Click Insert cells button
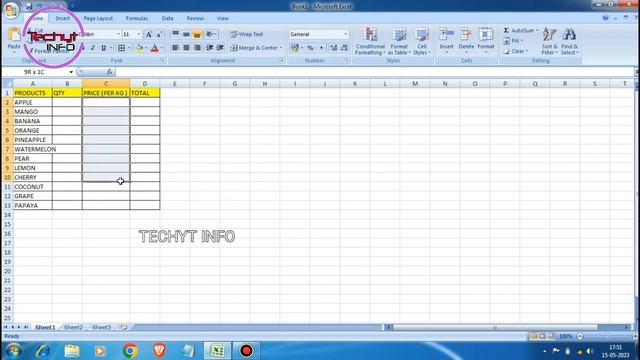This screenshot has width=640, height=360. coord(447,40)
